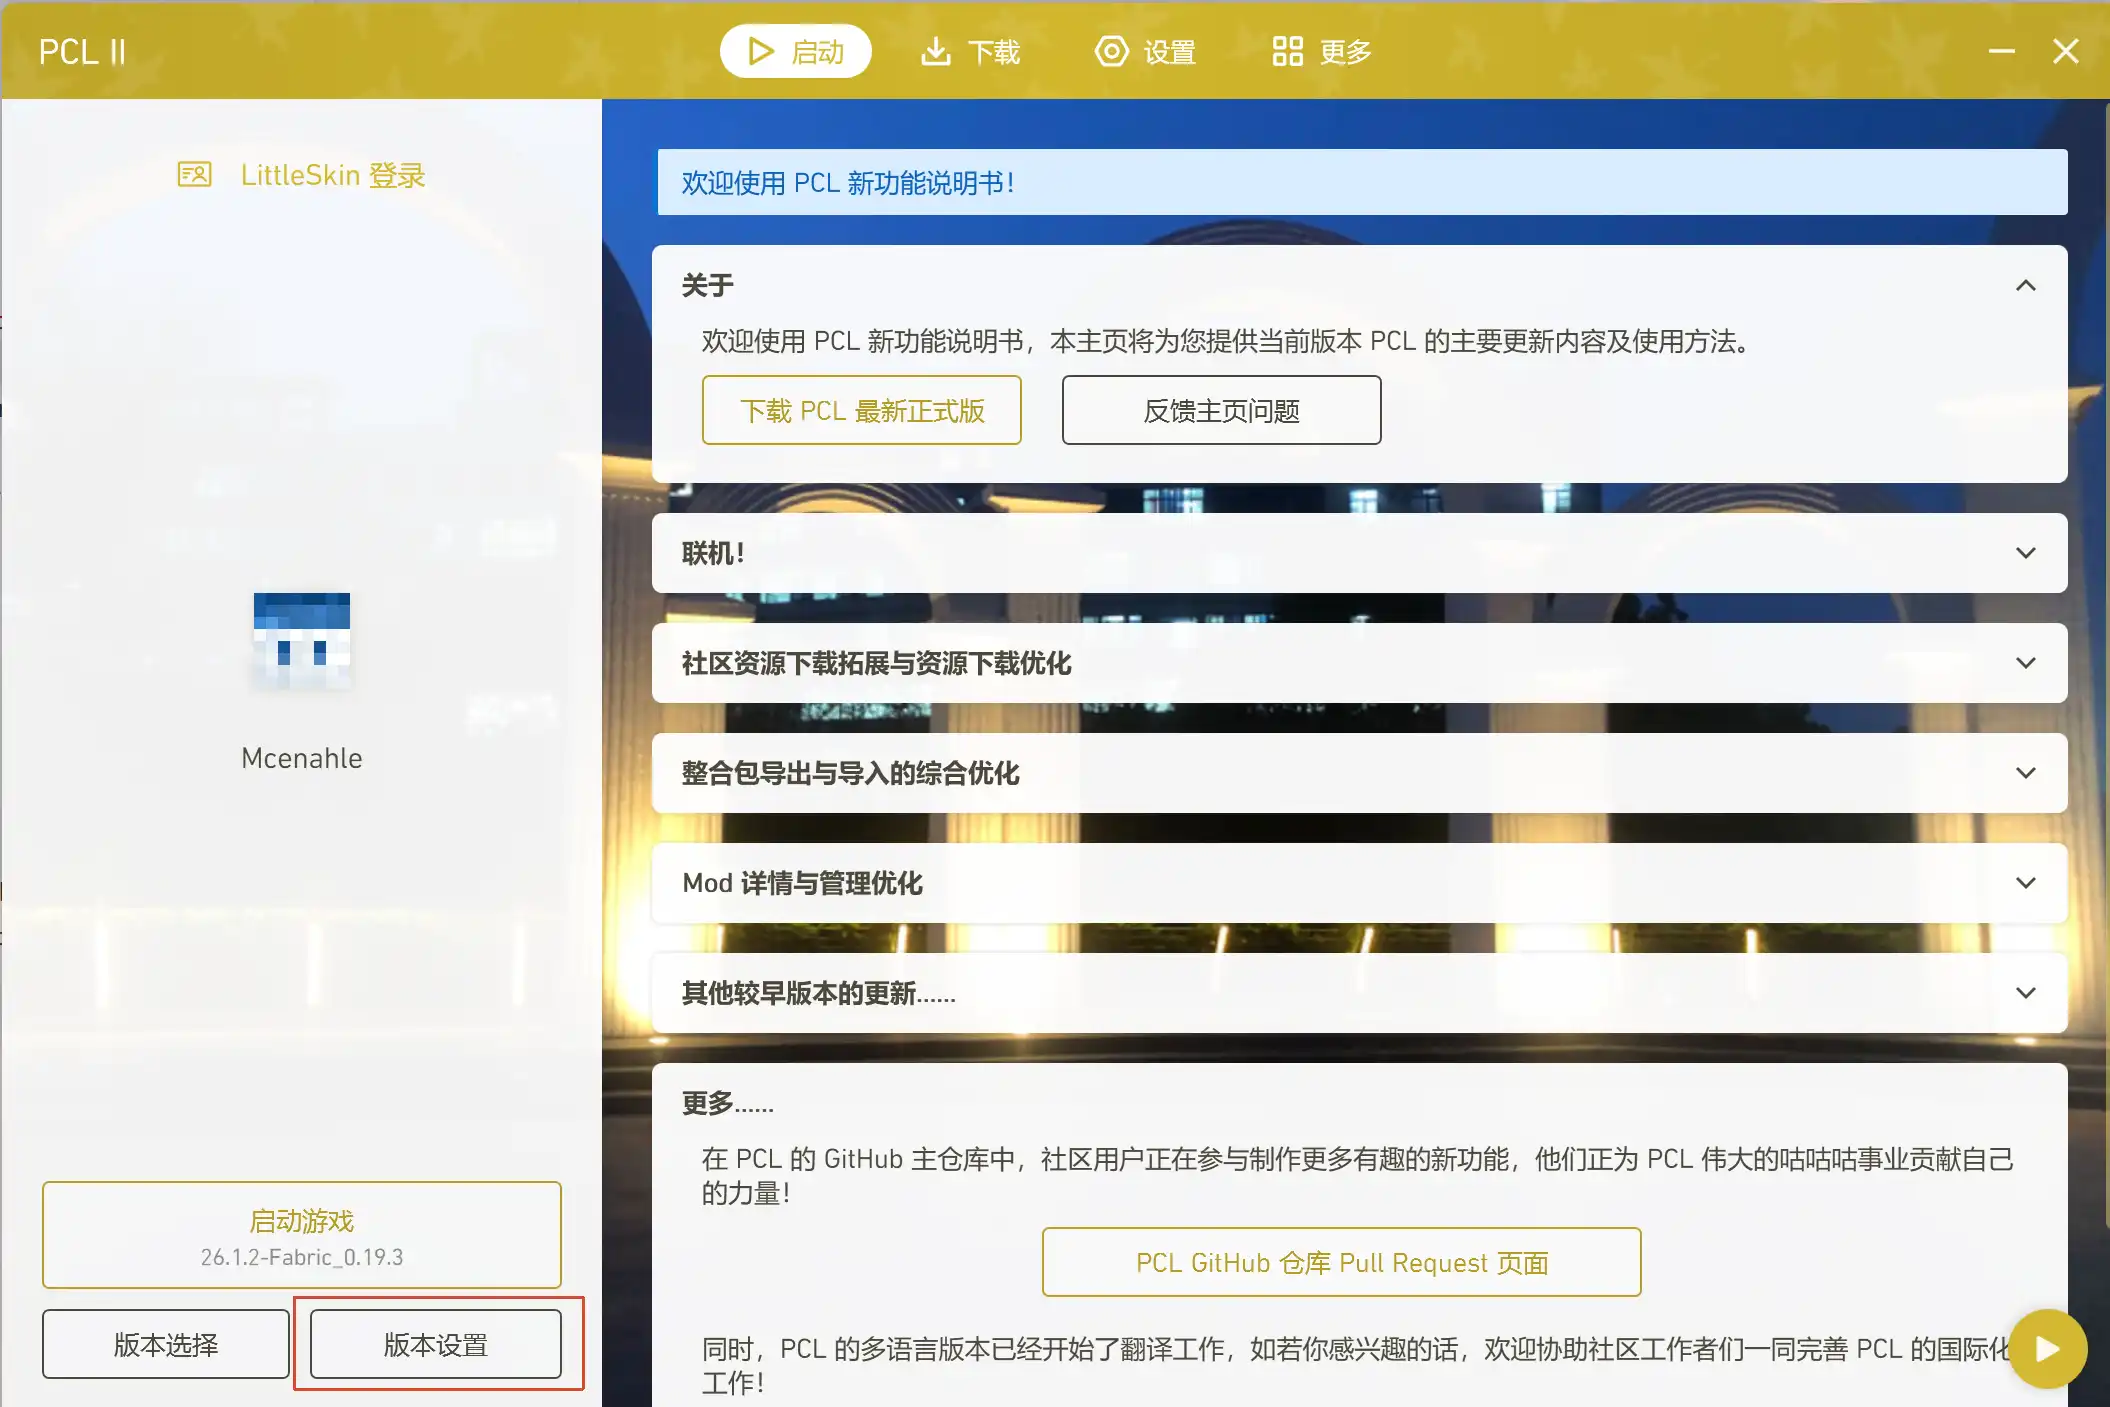Click the Mcenahle player skin avatar
Screen dimensions: 2110x1407
tap(302, 641)
